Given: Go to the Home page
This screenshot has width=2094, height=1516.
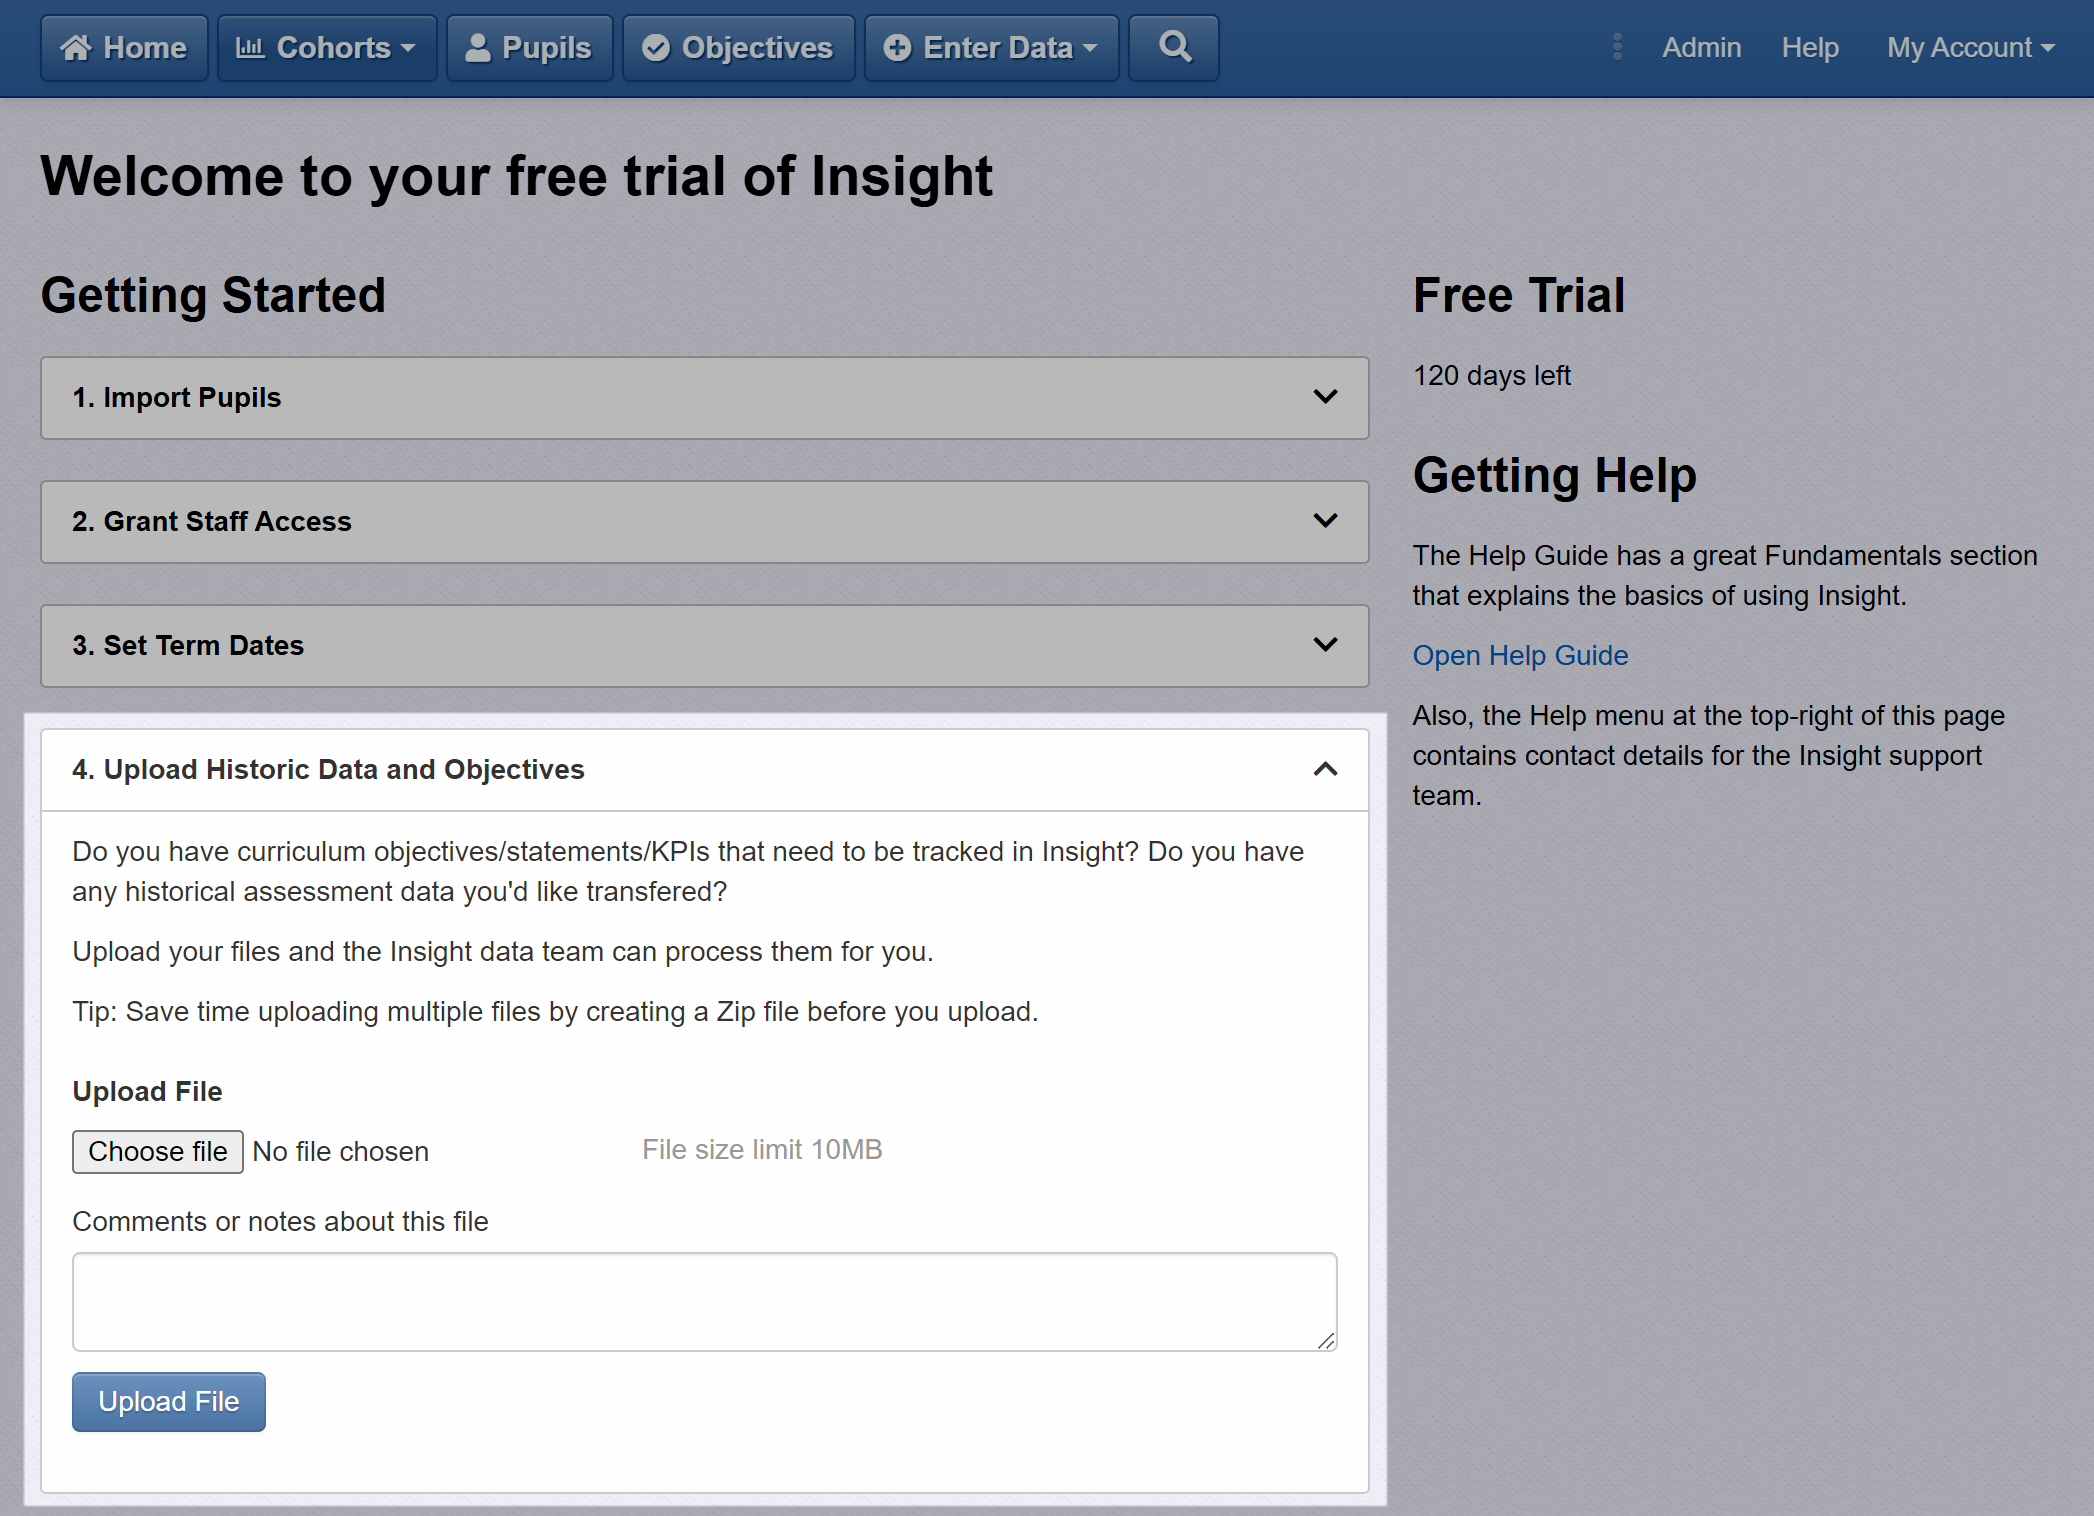Looking at the screenshot, I should point(124,47).
